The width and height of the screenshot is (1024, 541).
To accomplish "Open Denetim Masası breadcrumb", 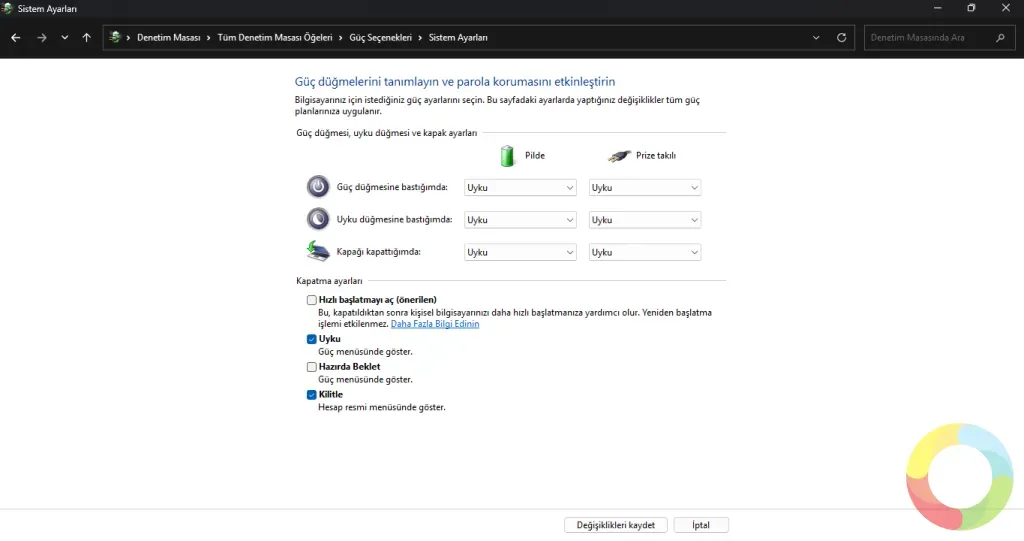I will point(168,38).
